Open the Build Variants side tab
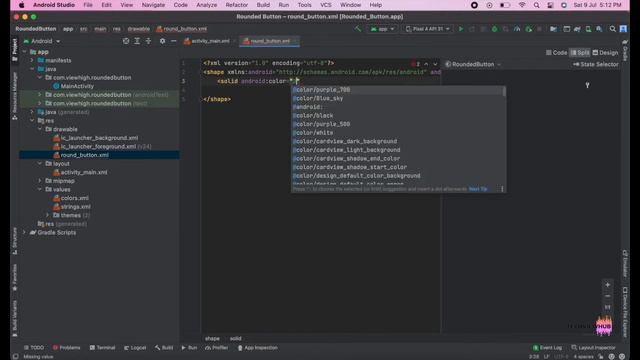The image size is (640, 360). coord(15,318)
